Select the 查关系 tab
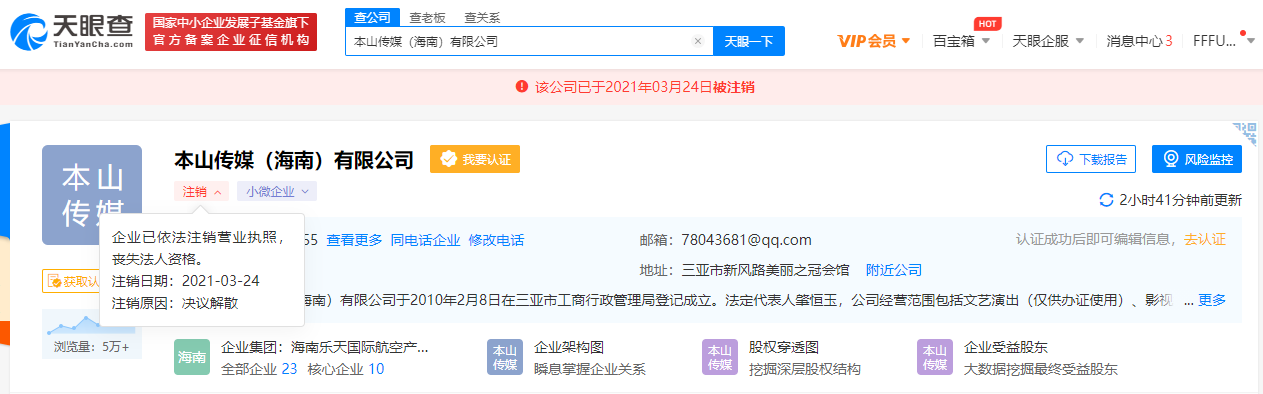This screenshot has width=1263, height=394. 482,17
